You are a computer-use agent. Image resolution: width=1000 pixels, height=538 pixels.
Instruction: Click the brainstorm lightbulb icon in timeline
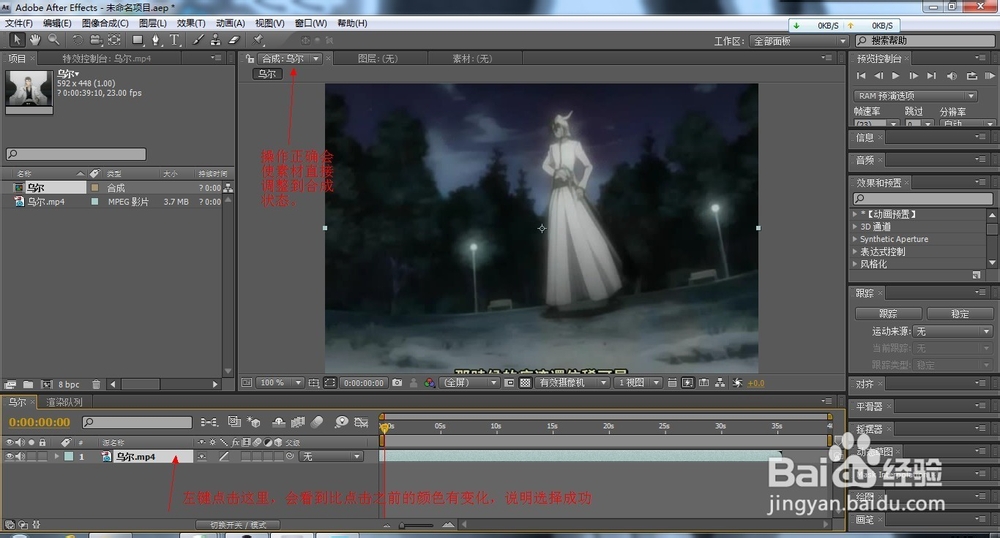pyautogui.click(x=342, y=422)
